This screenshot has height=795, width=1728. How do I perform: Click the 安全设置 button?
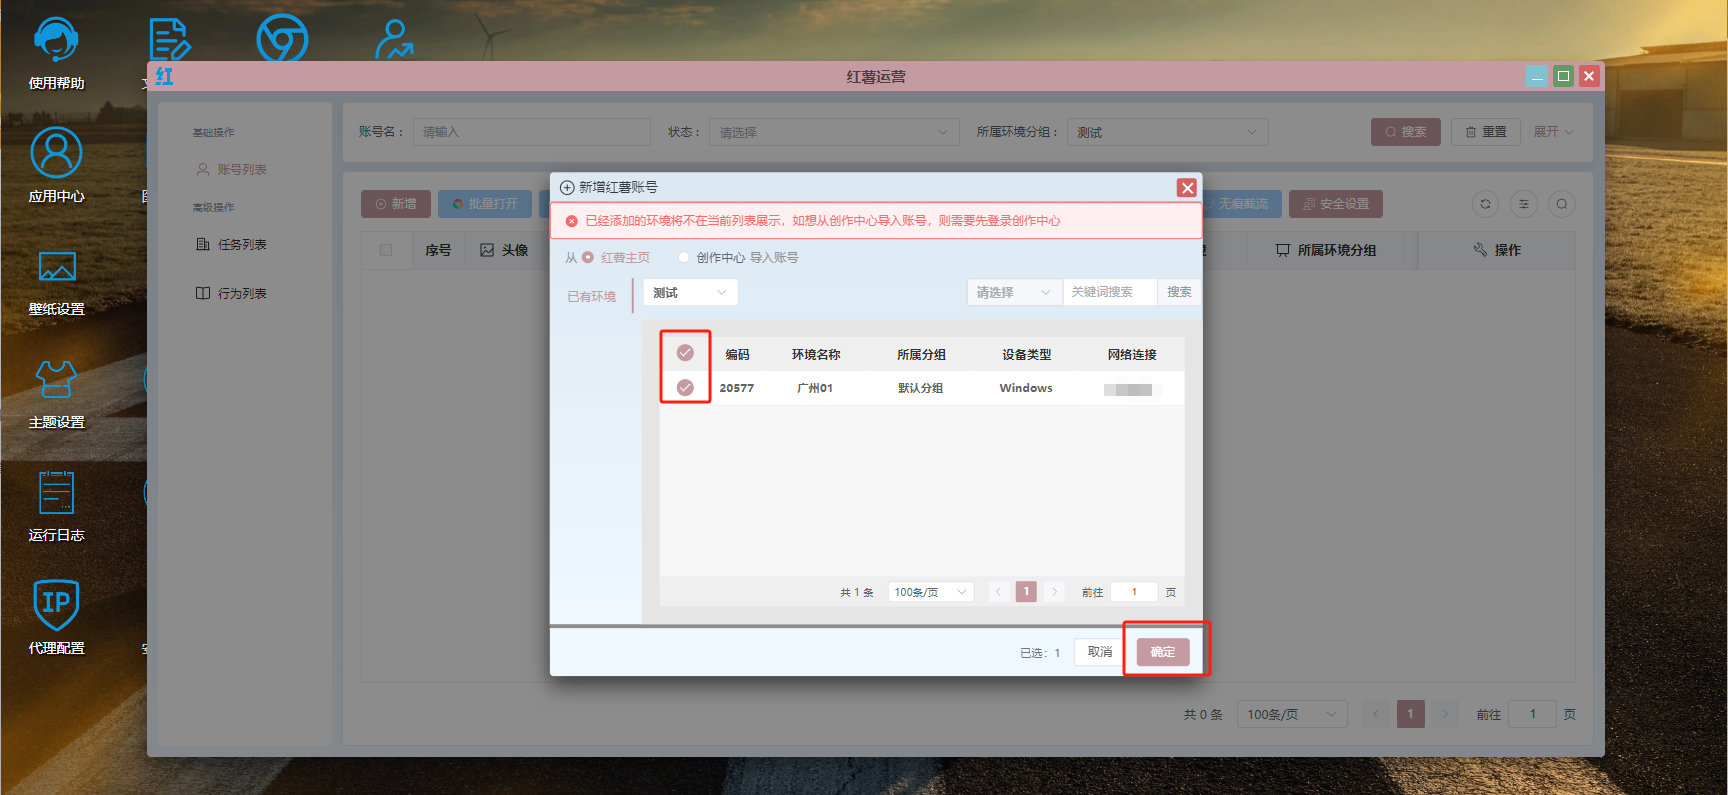click(1336, 204)
